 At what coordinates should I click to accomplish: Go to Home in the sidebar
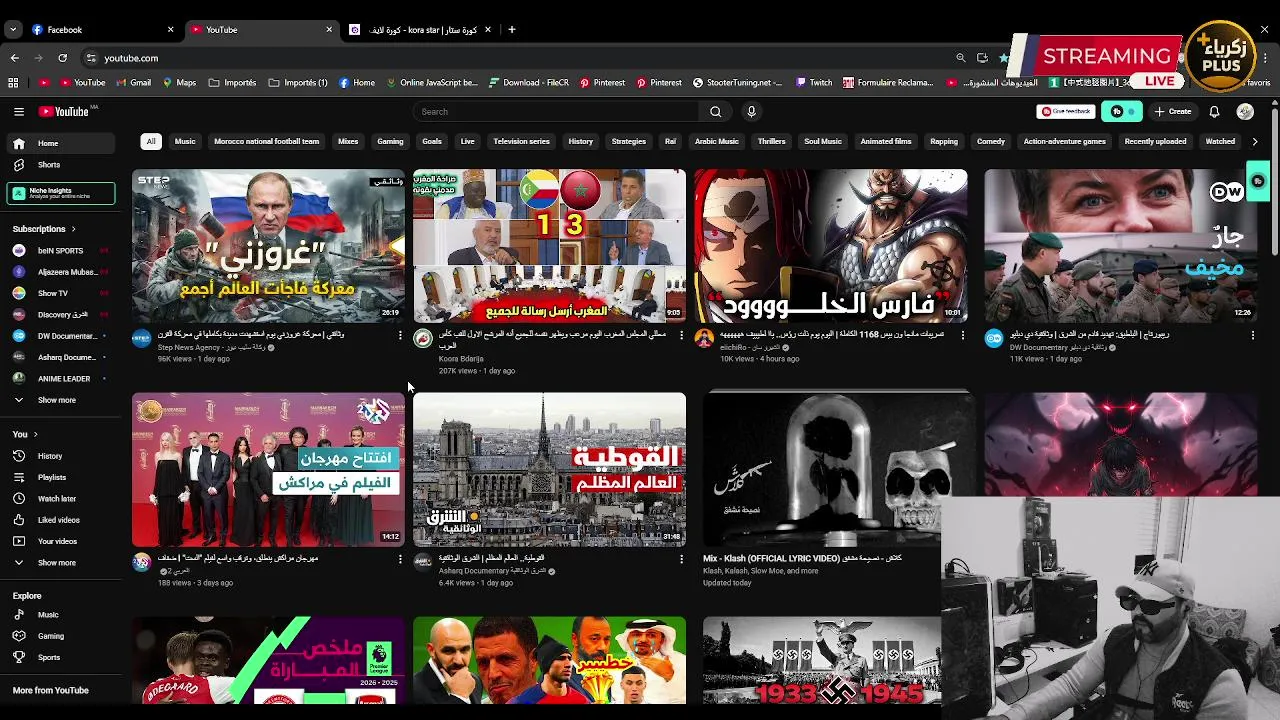[60, 143]
